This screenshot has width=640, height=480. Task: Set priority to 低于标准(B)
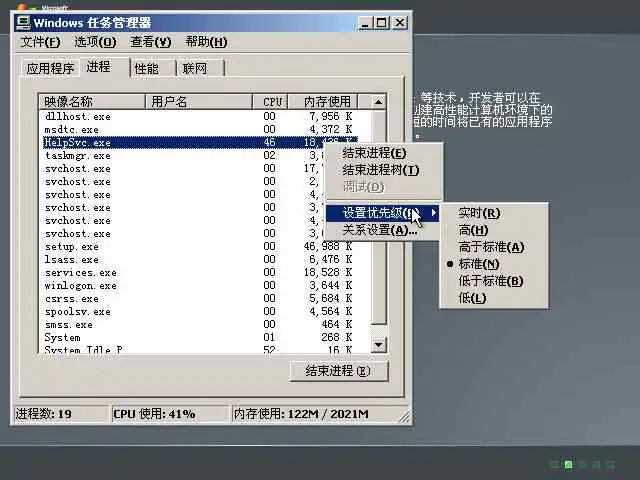pos(494,281)
